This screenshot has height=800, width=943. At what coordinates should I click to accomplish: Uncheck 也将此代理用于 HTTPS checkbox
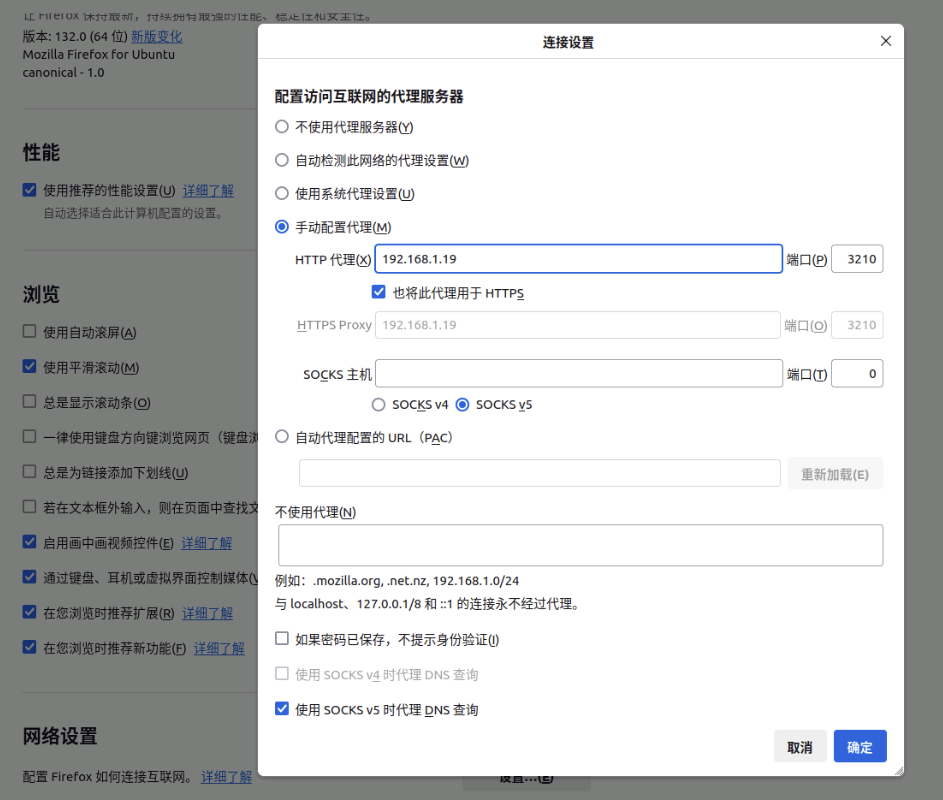coord(378,292)
